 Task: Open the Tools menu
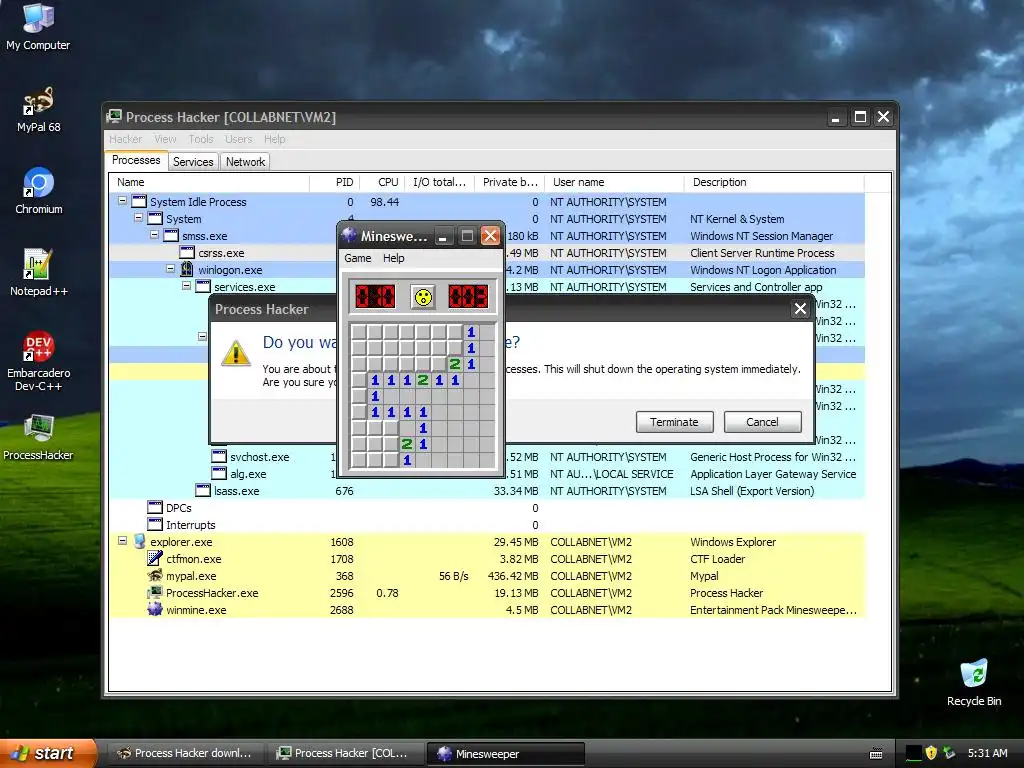(x=201, y=139)
